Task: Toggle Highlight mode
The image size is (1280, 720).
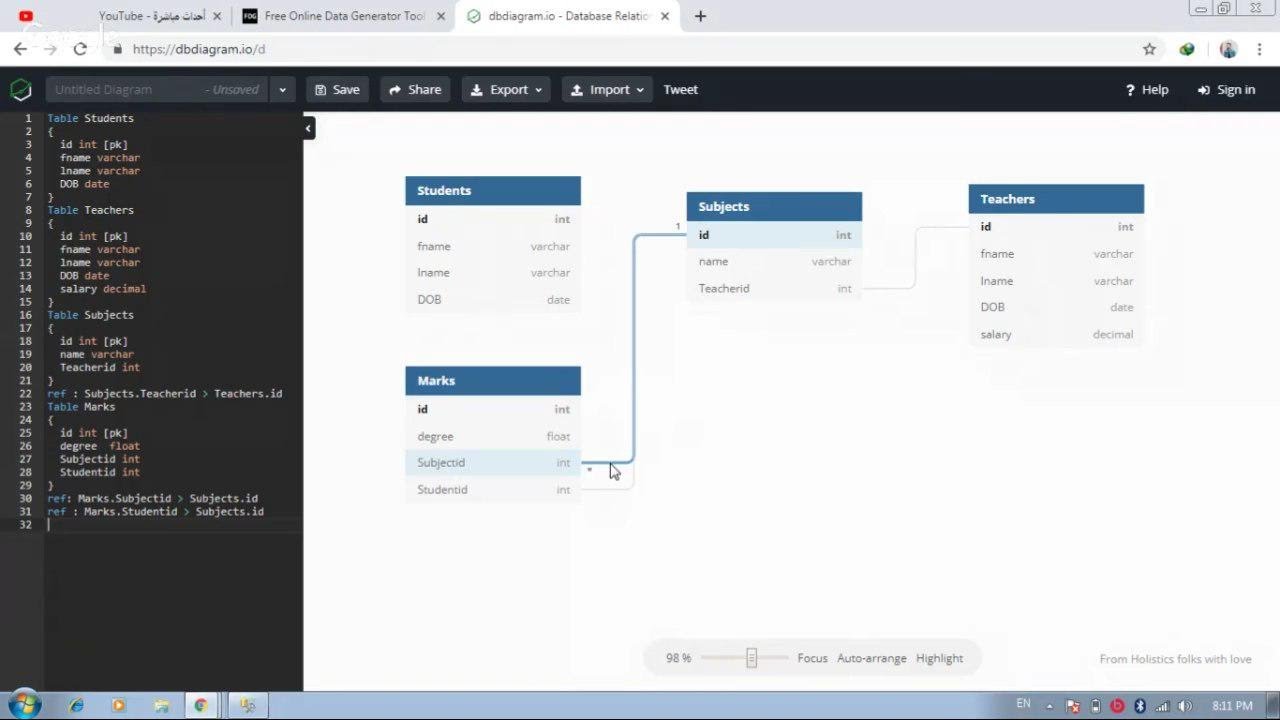Action: coord(939,658)
